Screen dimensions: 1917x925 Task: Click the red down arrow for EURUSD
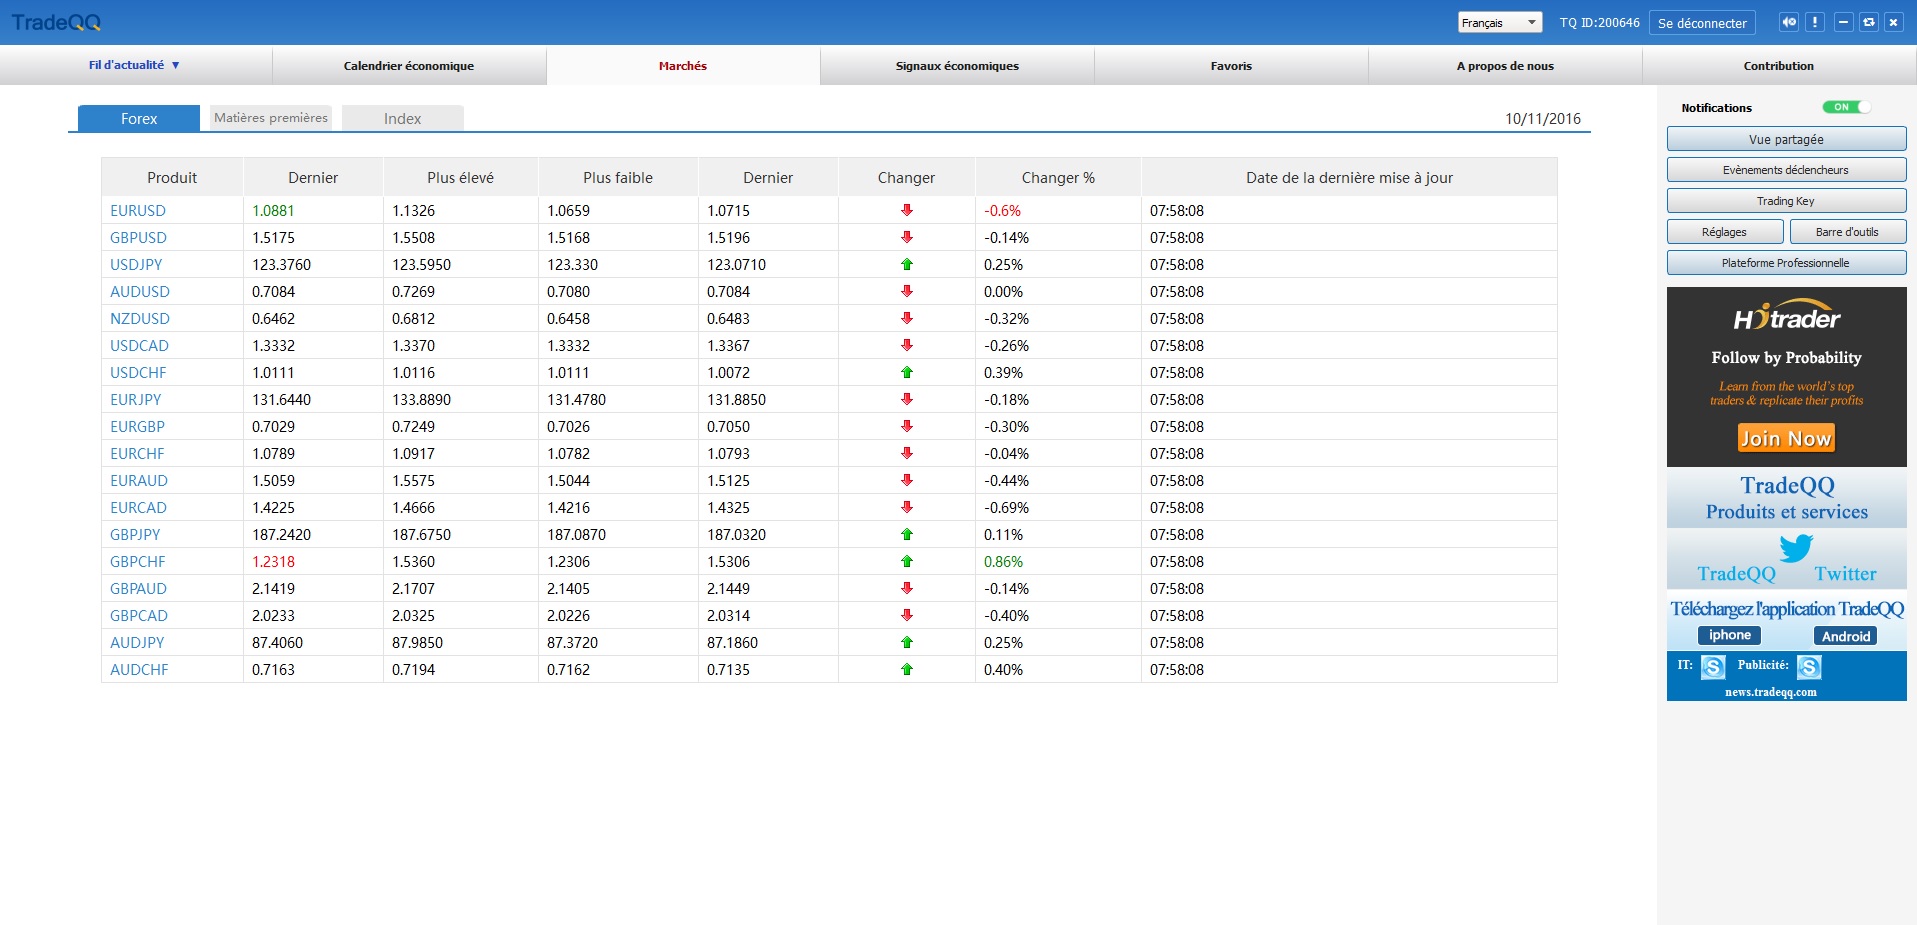point(907,211)
